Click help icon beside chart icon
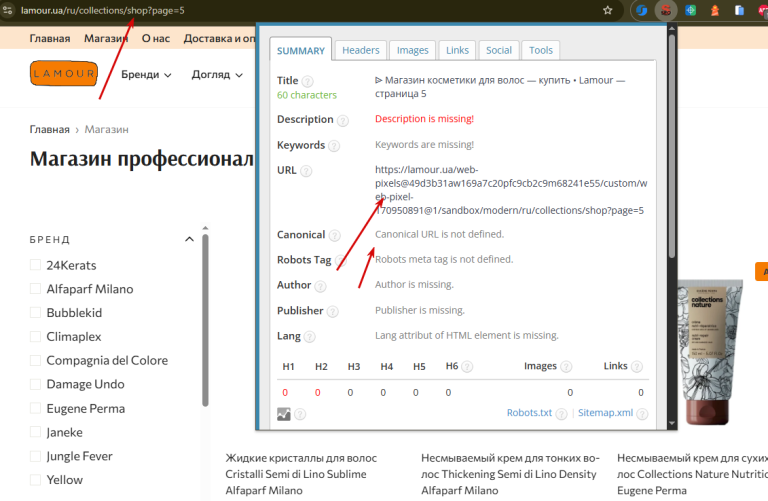The width and height of the screenshot is (768, 501). point(300,414)
